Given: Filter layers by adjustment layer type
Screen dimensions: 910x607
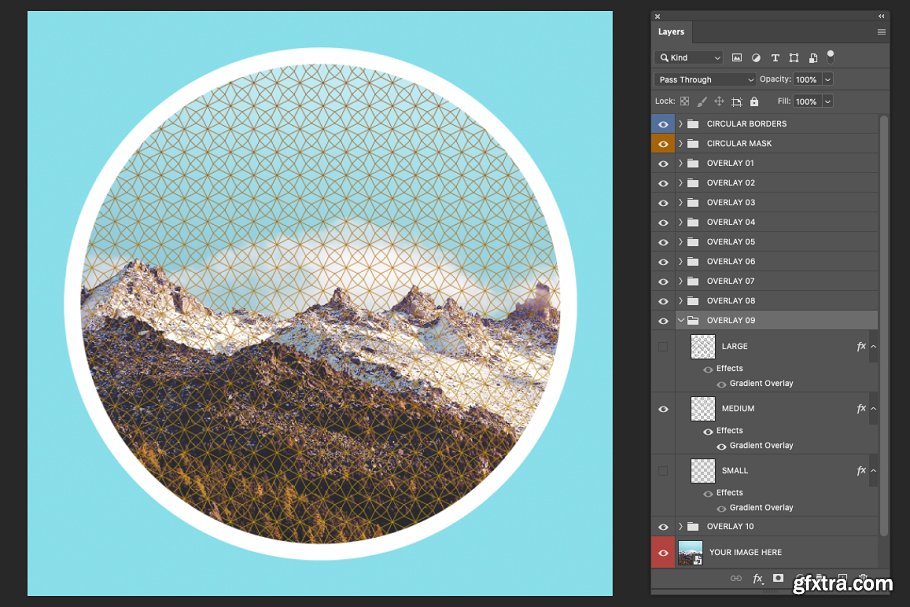Looking at the screenshot, I should [755, 58].
